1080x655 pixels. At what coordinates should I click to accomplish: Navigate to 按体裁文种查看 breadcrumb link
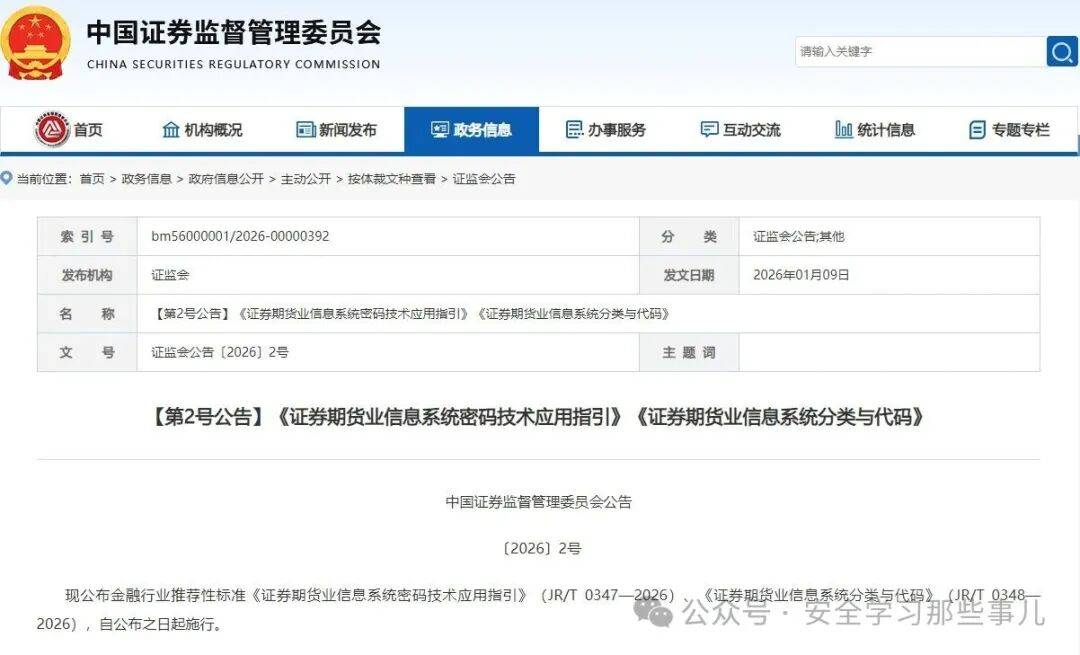pyautogui.click(x=392, y=179)
